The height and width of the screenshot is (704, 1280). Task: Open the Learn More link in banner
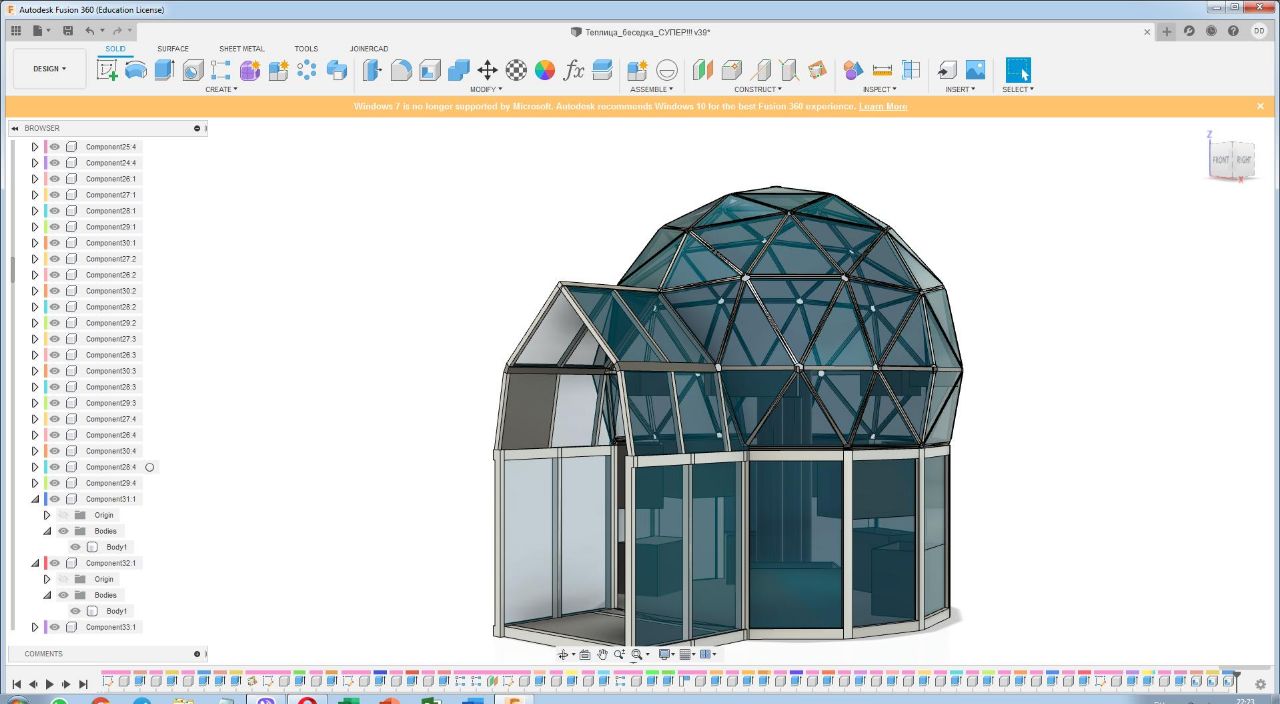883,106
